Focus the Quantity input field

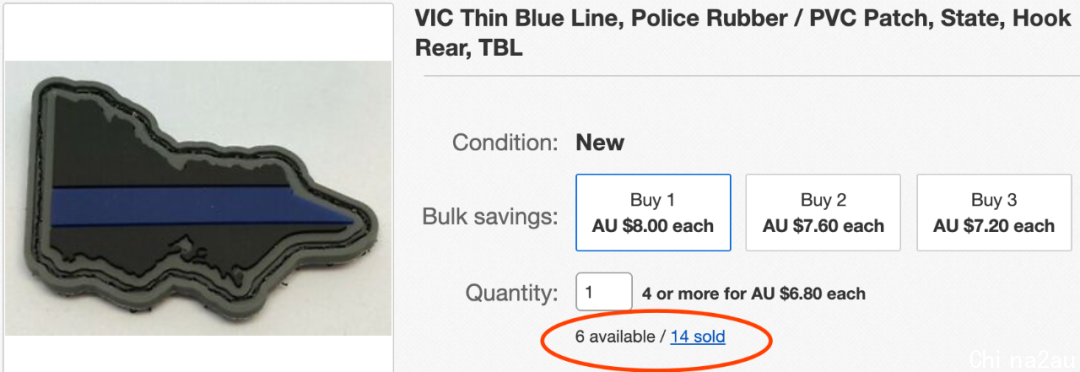coord(604,292)
